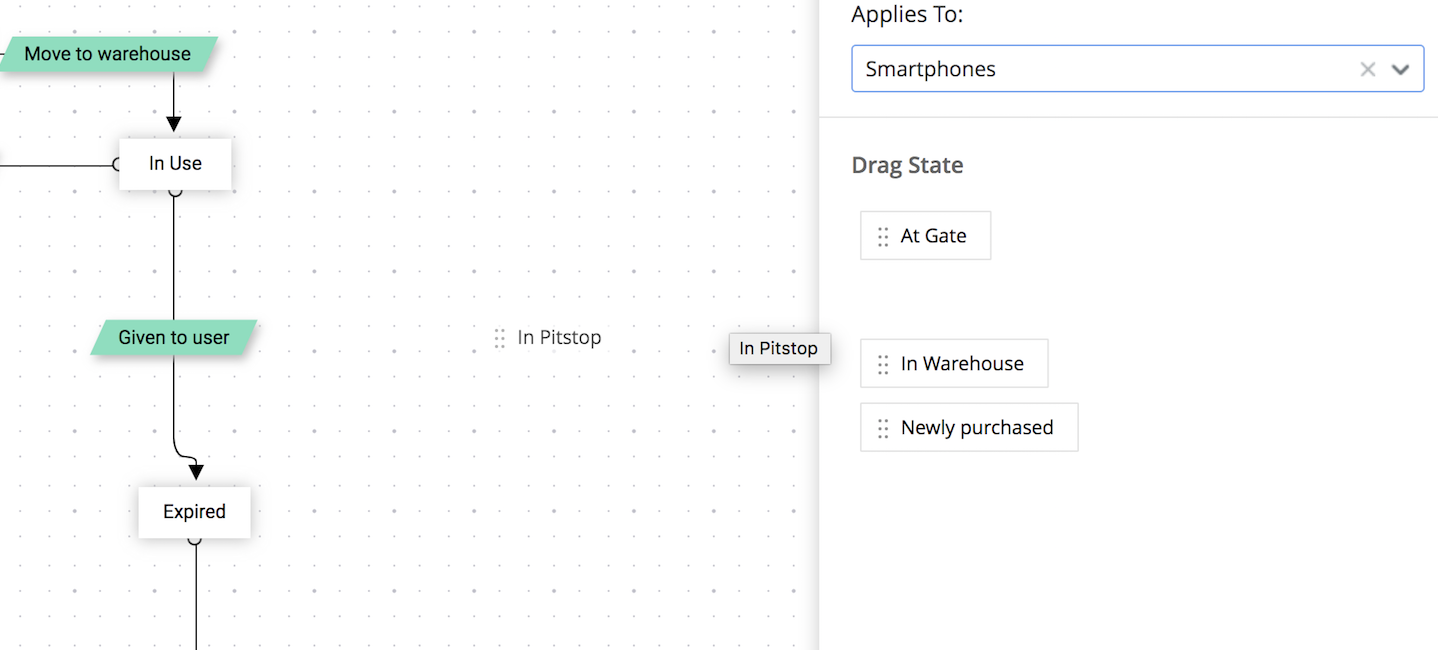This screenshot has width=1438, height=650.
Task: Pick the In Warehouse state chip
Action: [962, 364]
